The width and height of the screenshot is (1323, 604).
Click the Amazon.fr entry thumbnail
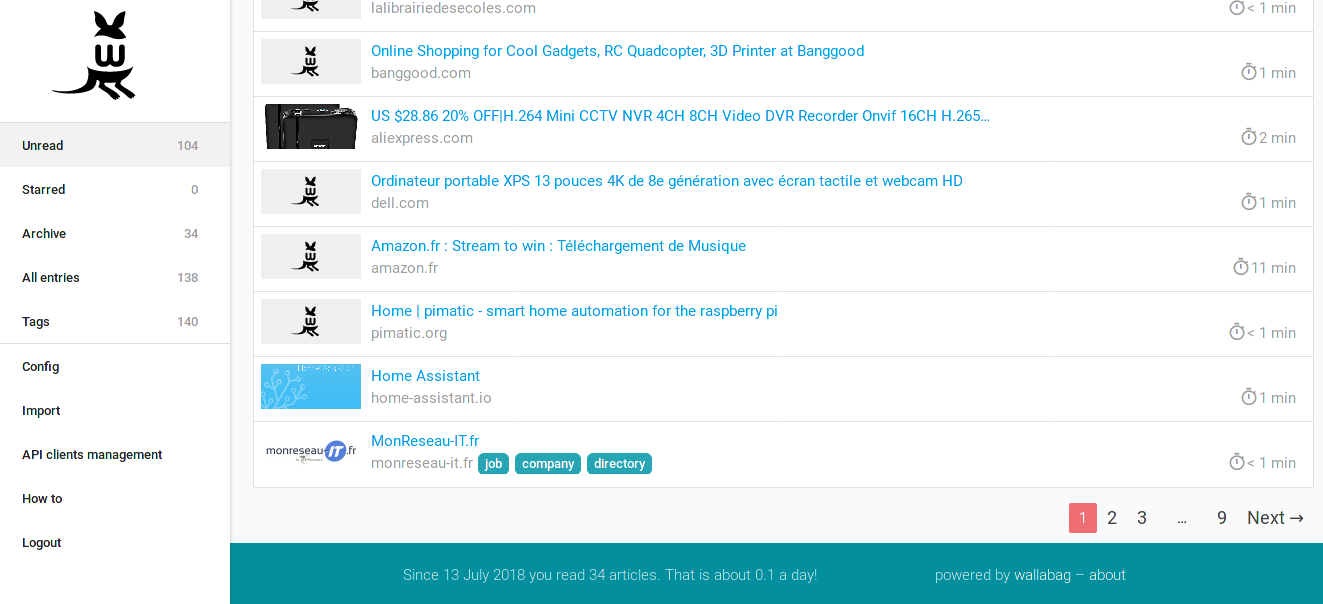311,256
